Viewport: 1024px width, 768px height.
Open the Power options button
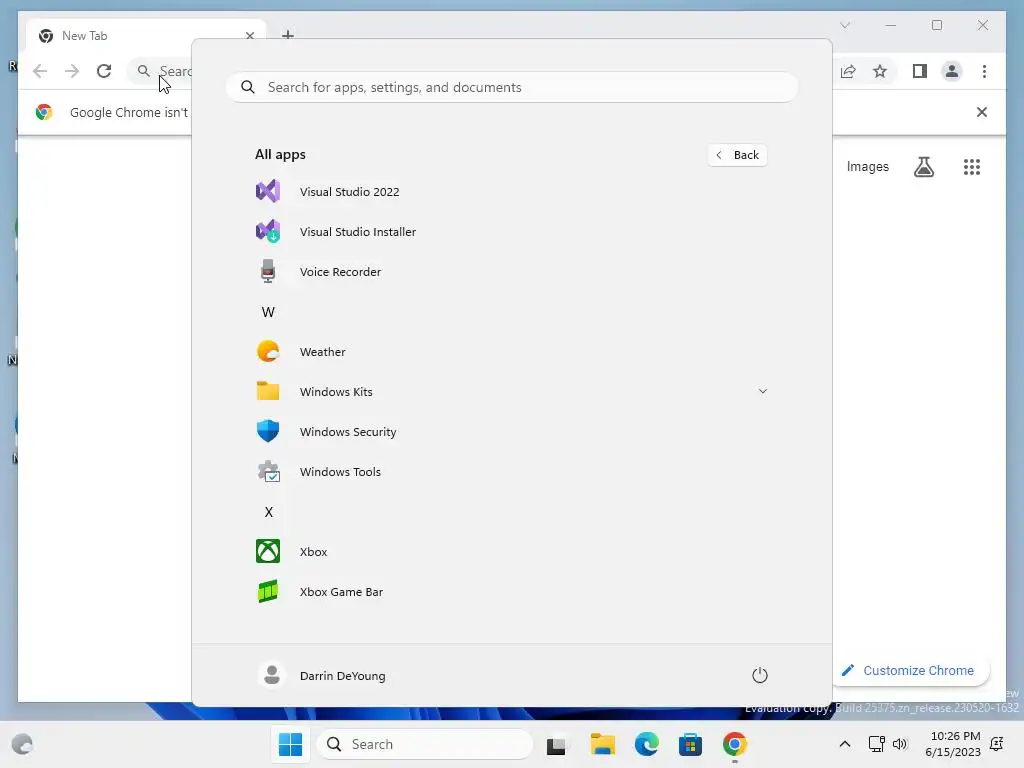point(760,675)
